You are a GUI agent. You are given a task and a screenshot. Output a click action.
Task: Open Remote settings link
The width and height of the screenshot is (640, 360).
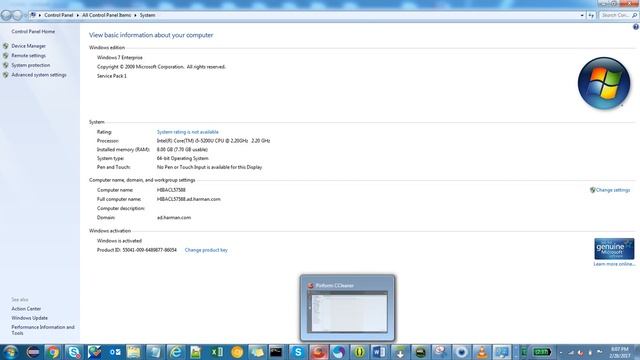pyautogui.click(x=28, y=56)
